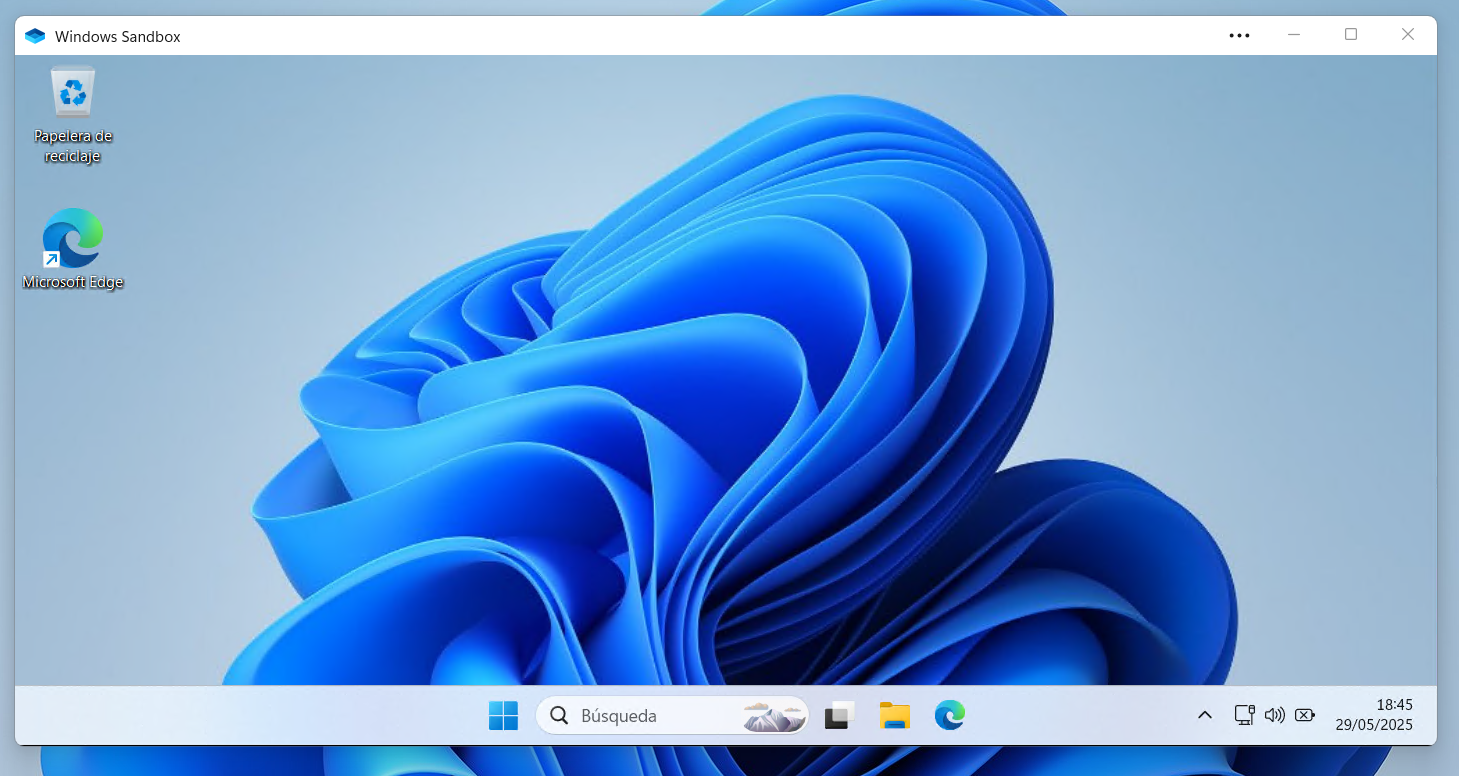Open File Explorer from the taskbar

[x=894, y=715]
